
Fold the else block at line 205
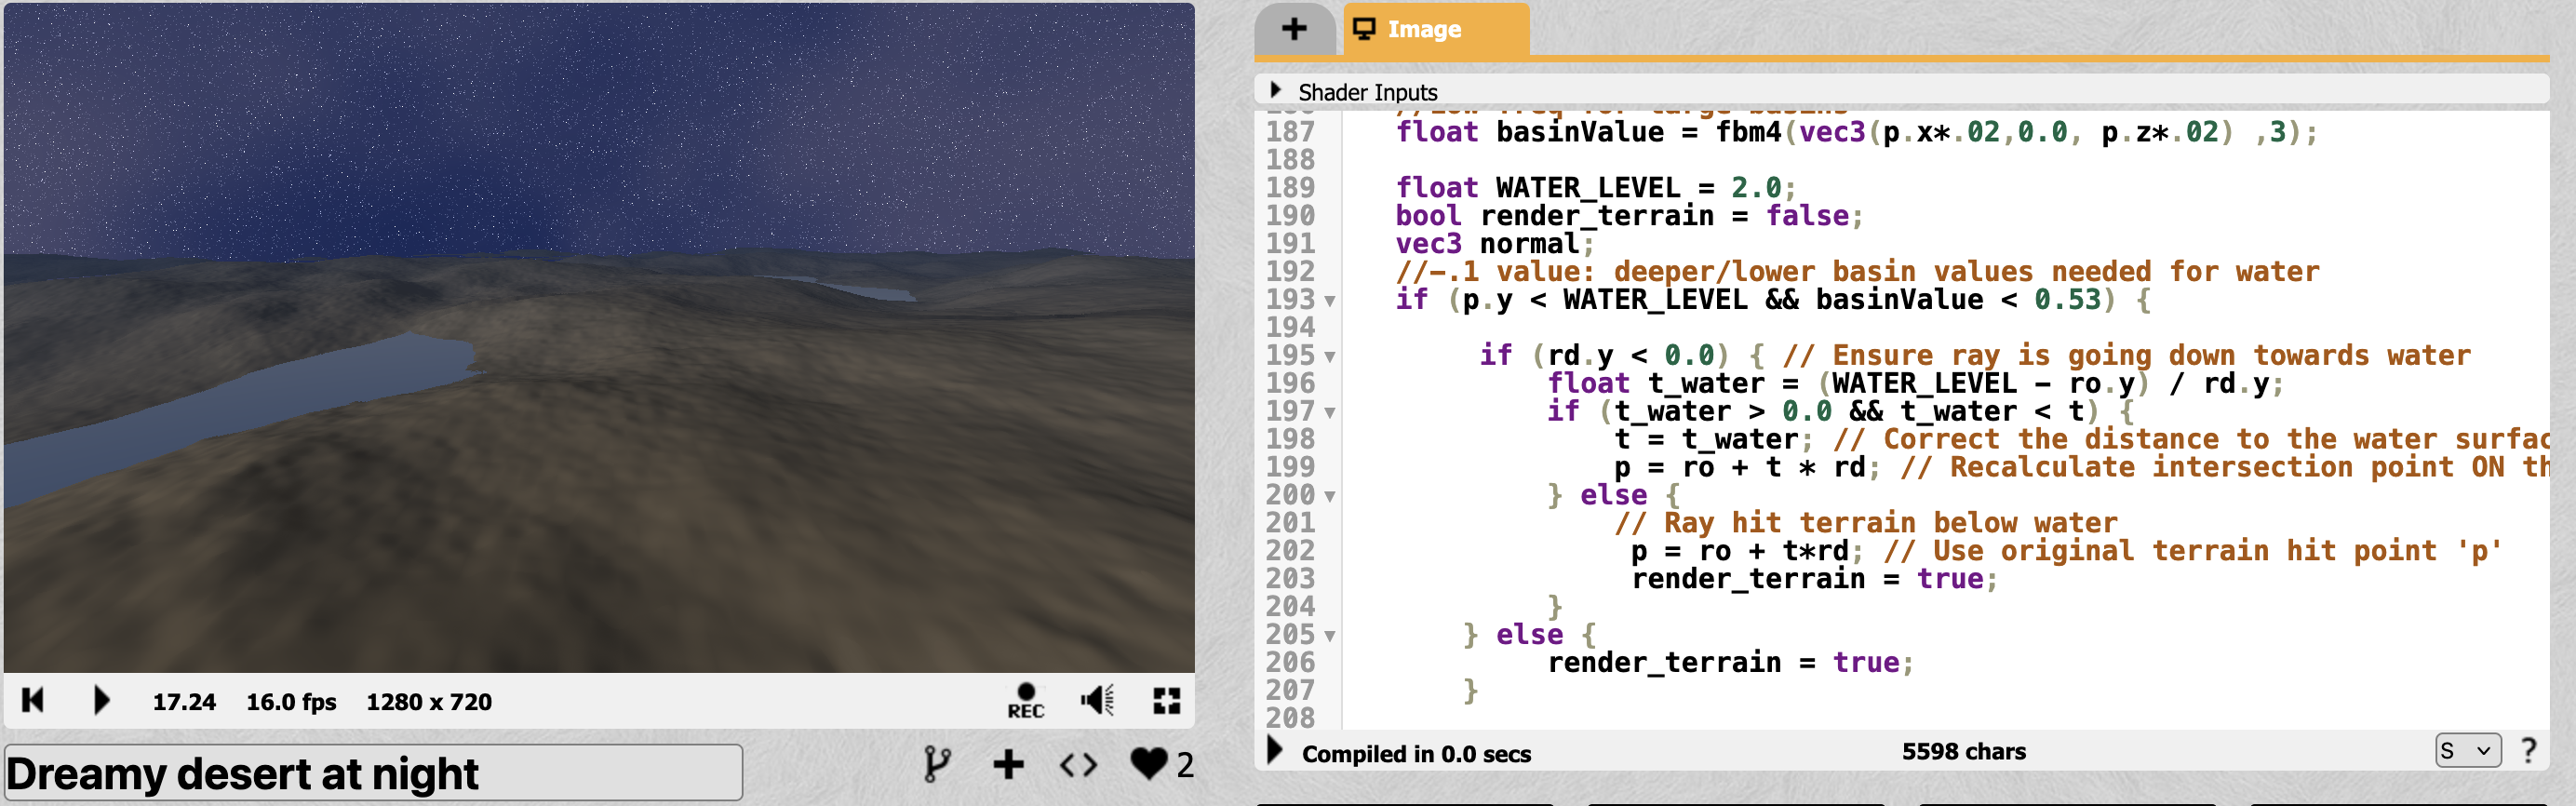point(1330,636)
